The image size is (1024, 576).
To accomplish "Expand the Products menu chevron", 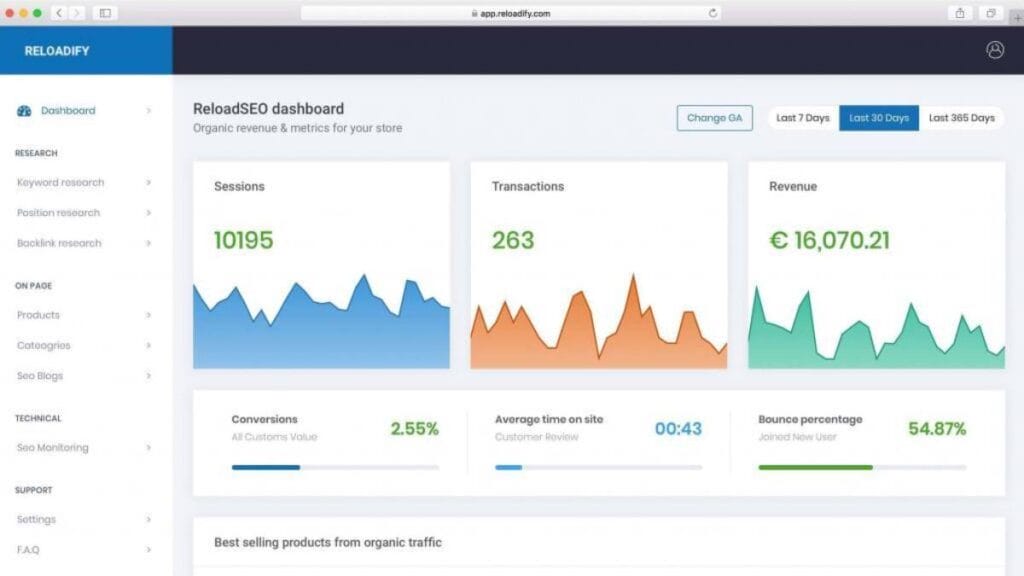I will coord(148,315).
